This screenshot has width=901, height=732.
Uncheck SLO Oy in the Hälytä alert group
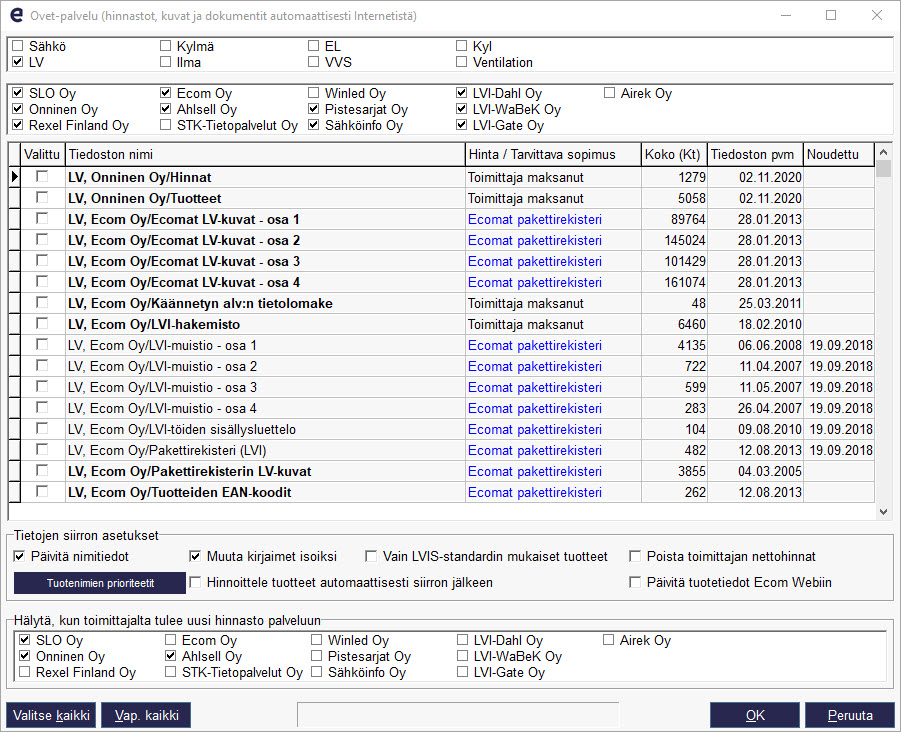coord(25,639)
